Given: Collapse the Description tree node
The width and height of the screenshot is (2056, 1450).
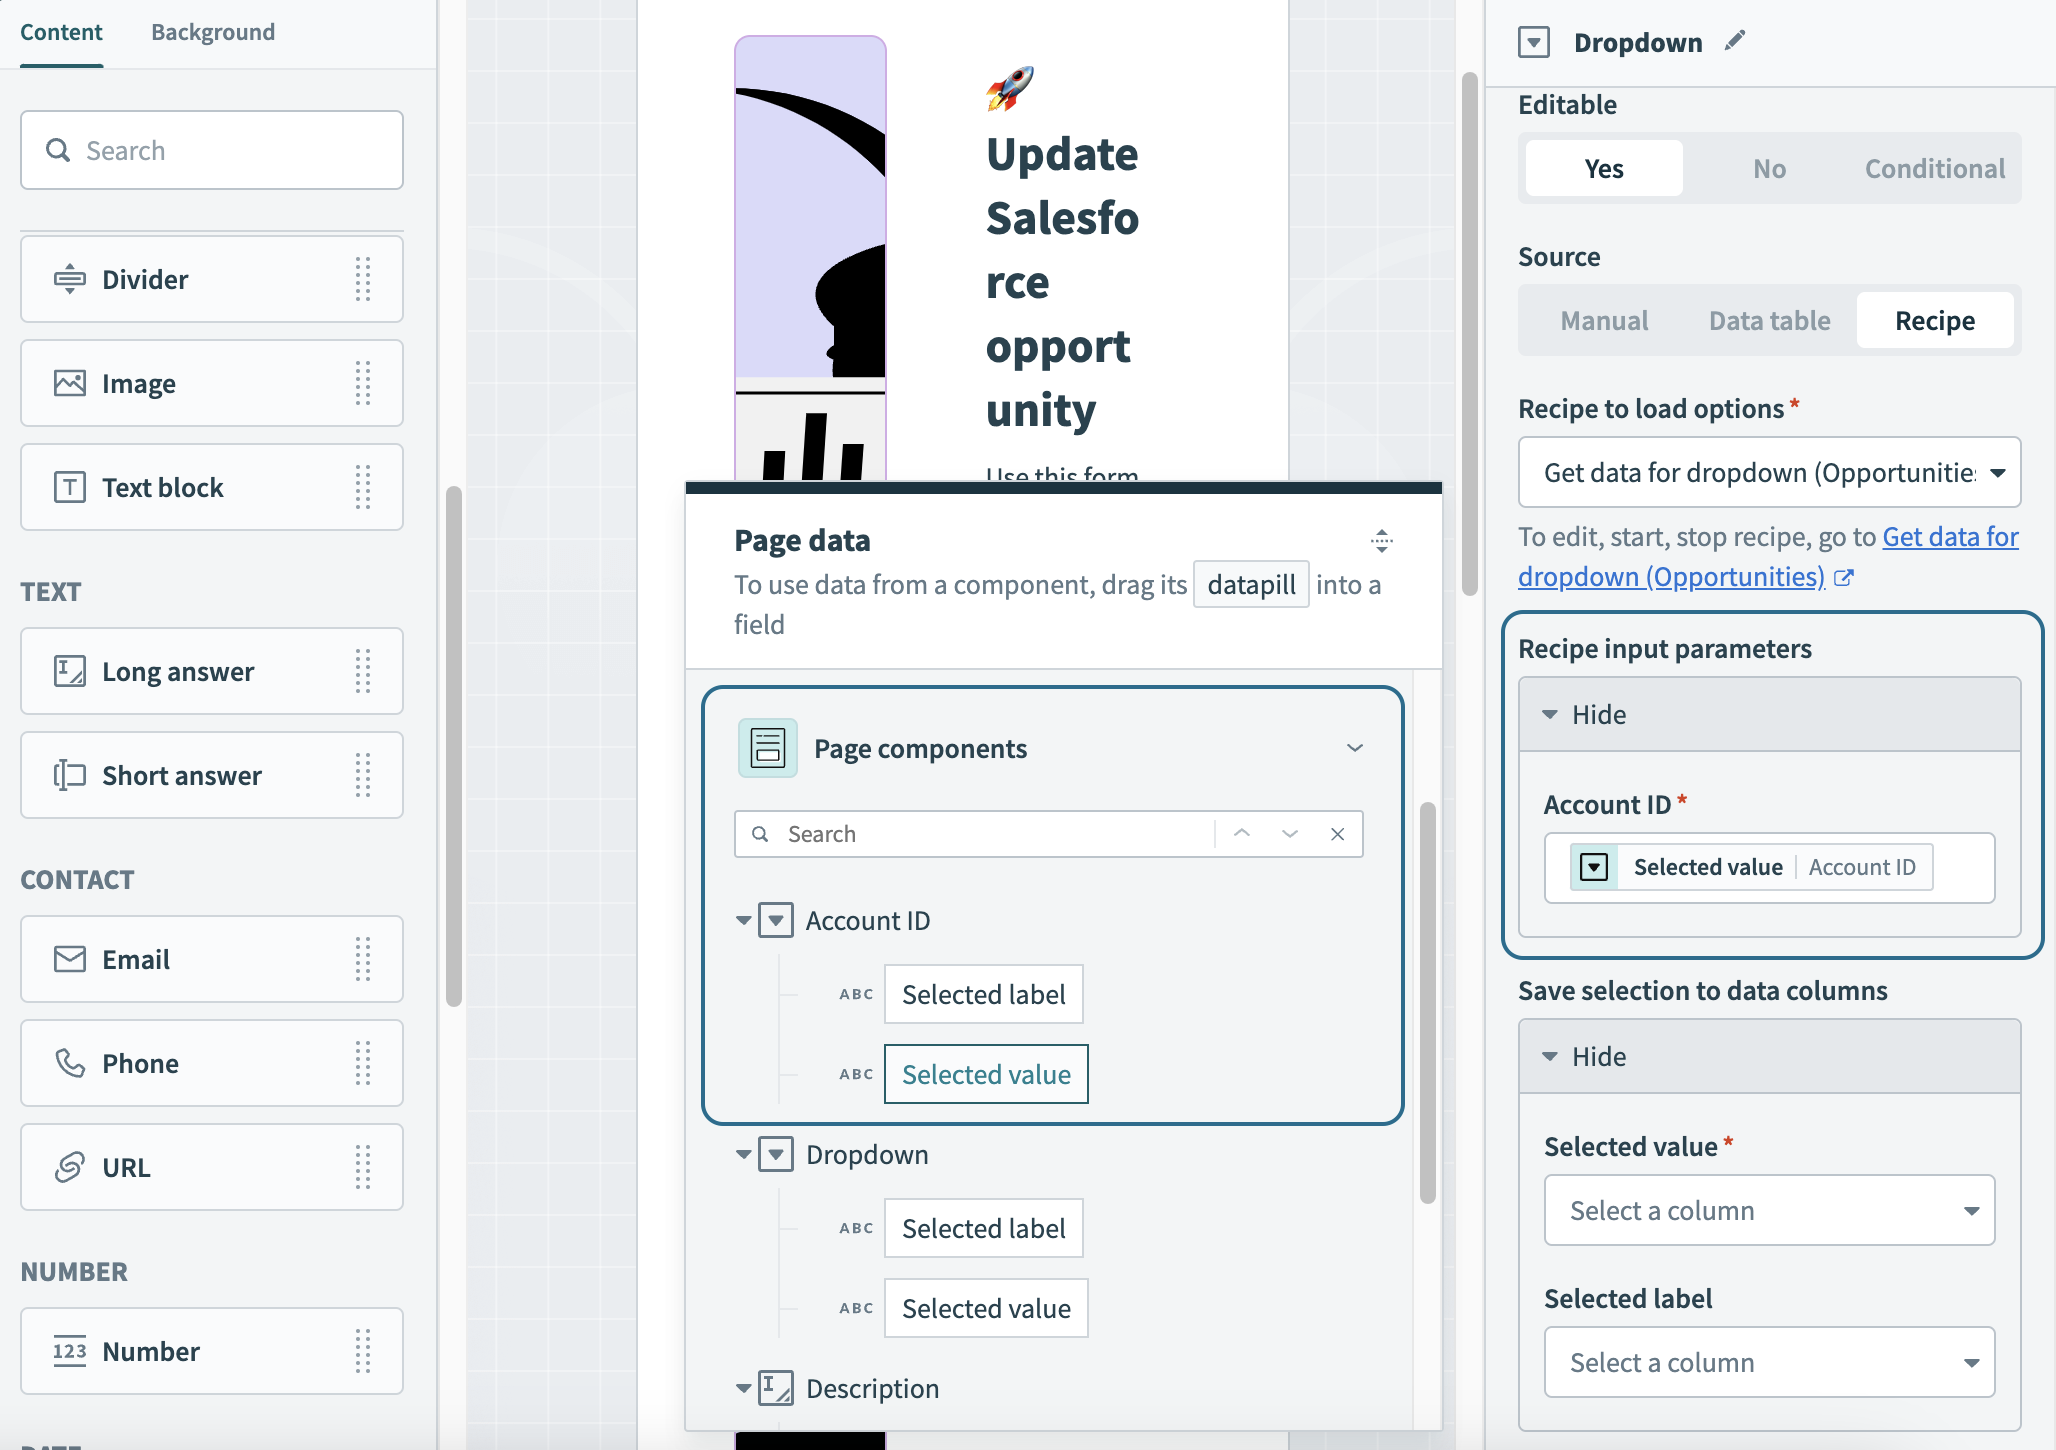Looking at the screenshot, I should coord(743,1388).
